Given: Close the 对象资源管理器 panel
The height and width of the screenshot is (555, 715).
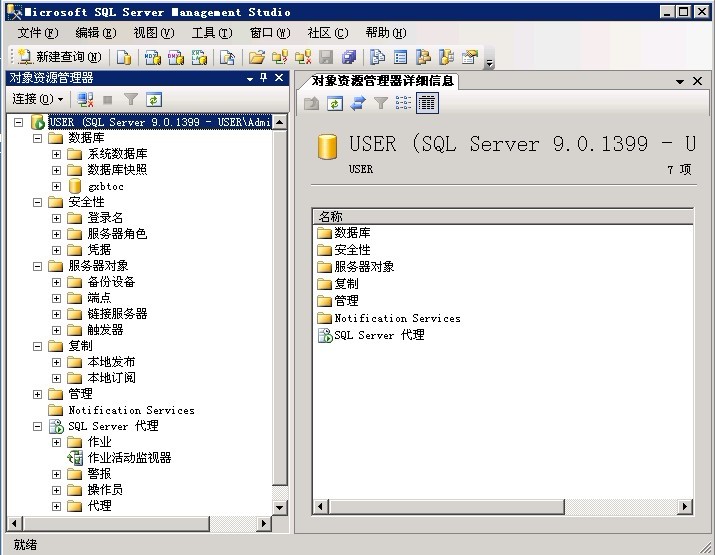Looking at the screenshot, I should (x=279, y=78).
